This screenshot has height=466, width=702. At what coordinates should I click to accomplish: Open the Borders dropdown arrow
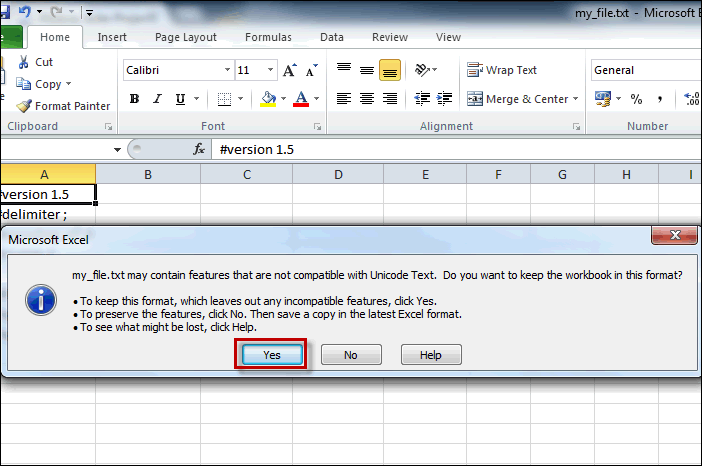pyautogui.click(x=240, y=99)
